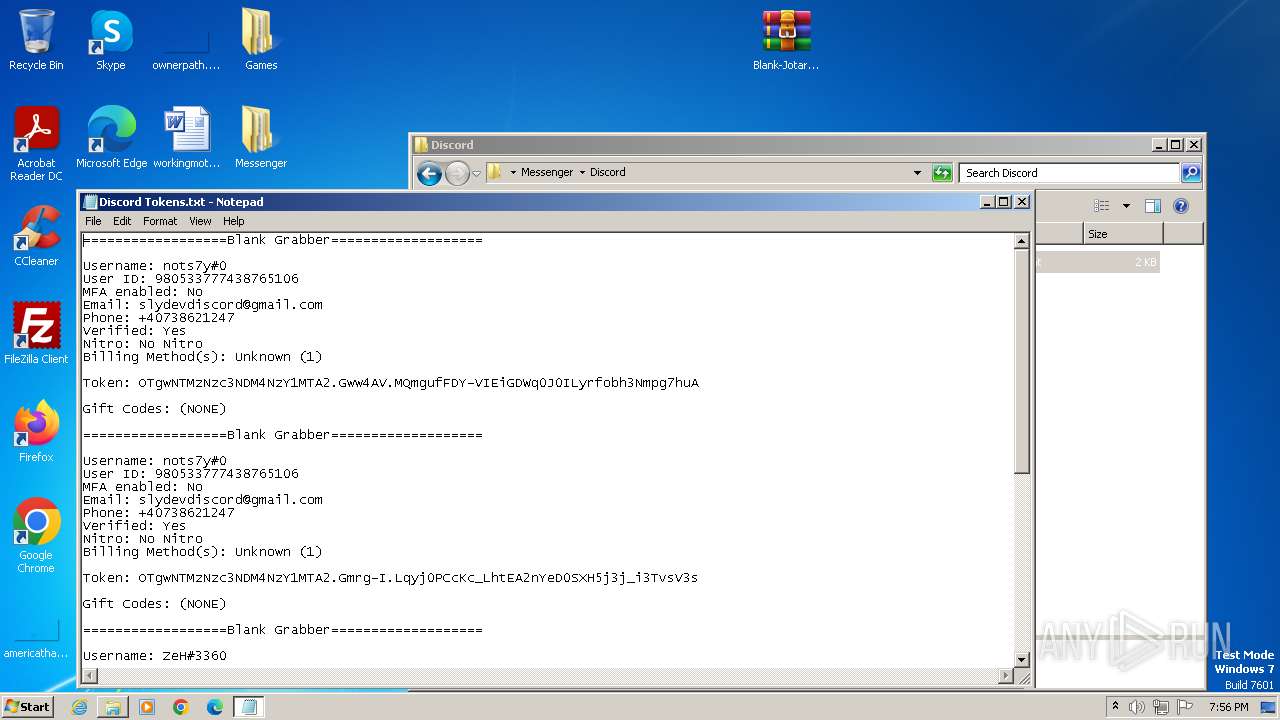1280x720 pixels.
Task: Click Back arrow in Discord explorer window
Action: 429,173
